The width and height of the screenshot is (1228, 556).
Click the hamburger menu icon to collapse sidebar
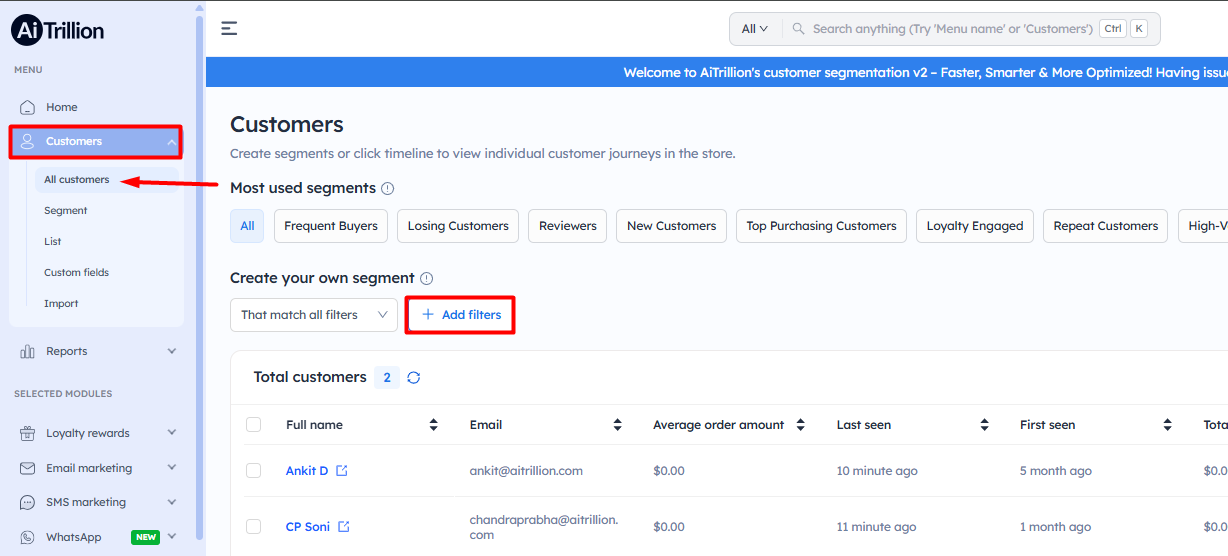point(229,28)
